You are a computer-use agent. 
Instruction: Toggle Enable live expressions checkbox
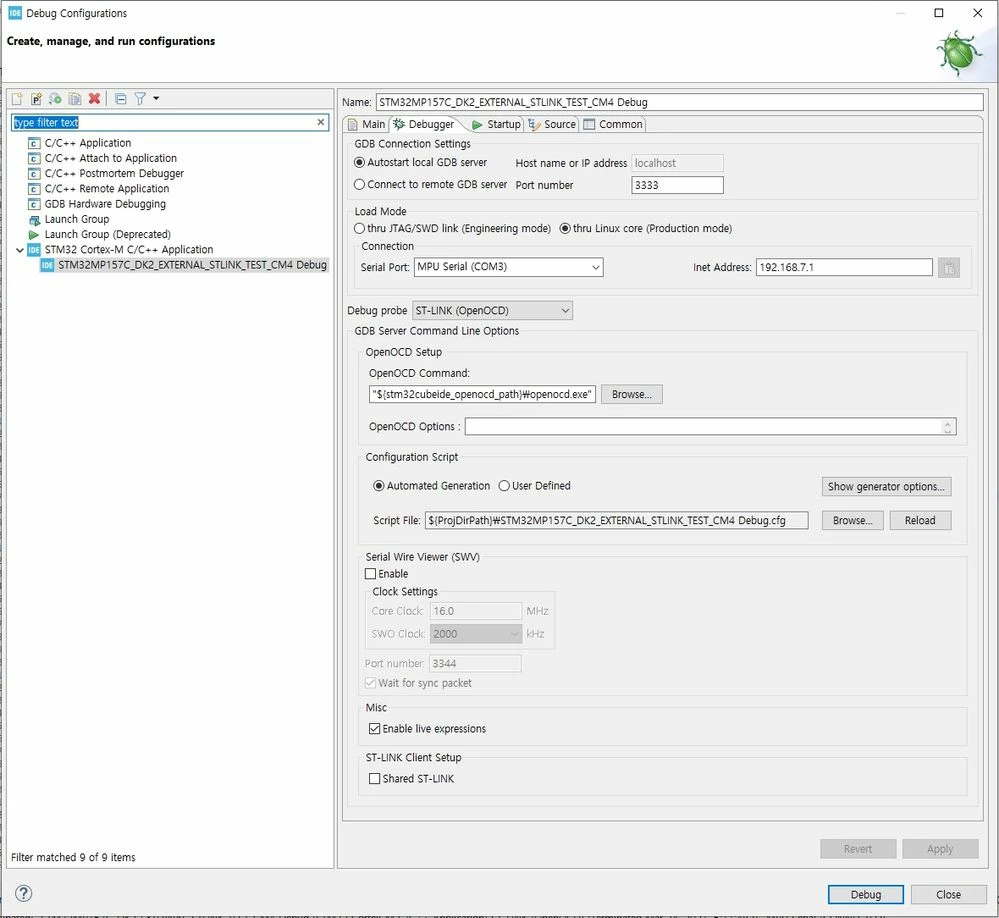(375, 729)
